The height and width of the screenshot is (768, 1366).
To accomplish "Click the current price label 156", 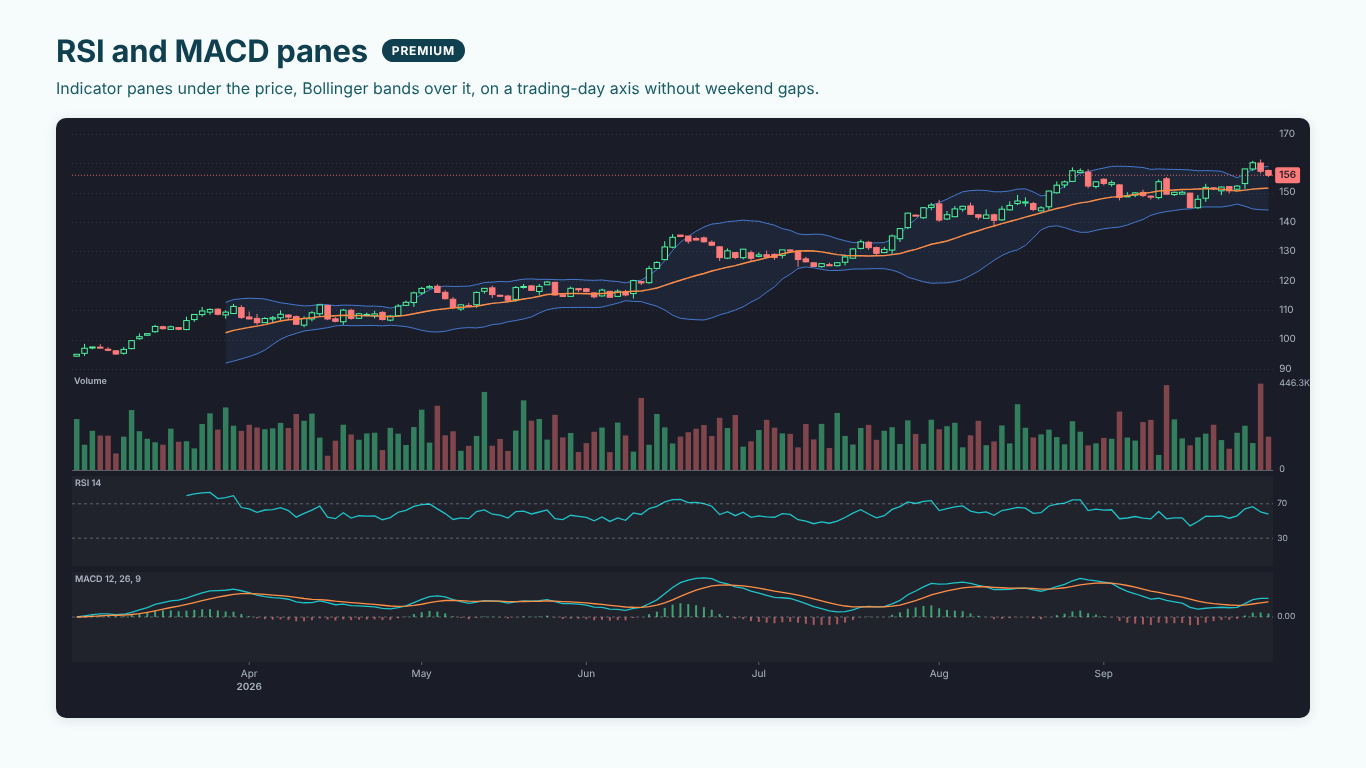I will pos(1287,175).
